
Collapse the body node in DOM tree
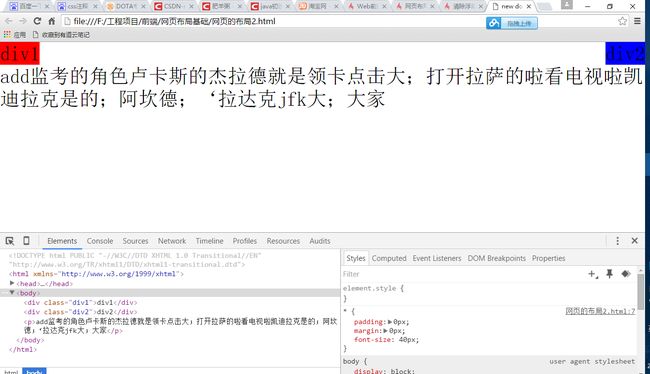[12, 293]
